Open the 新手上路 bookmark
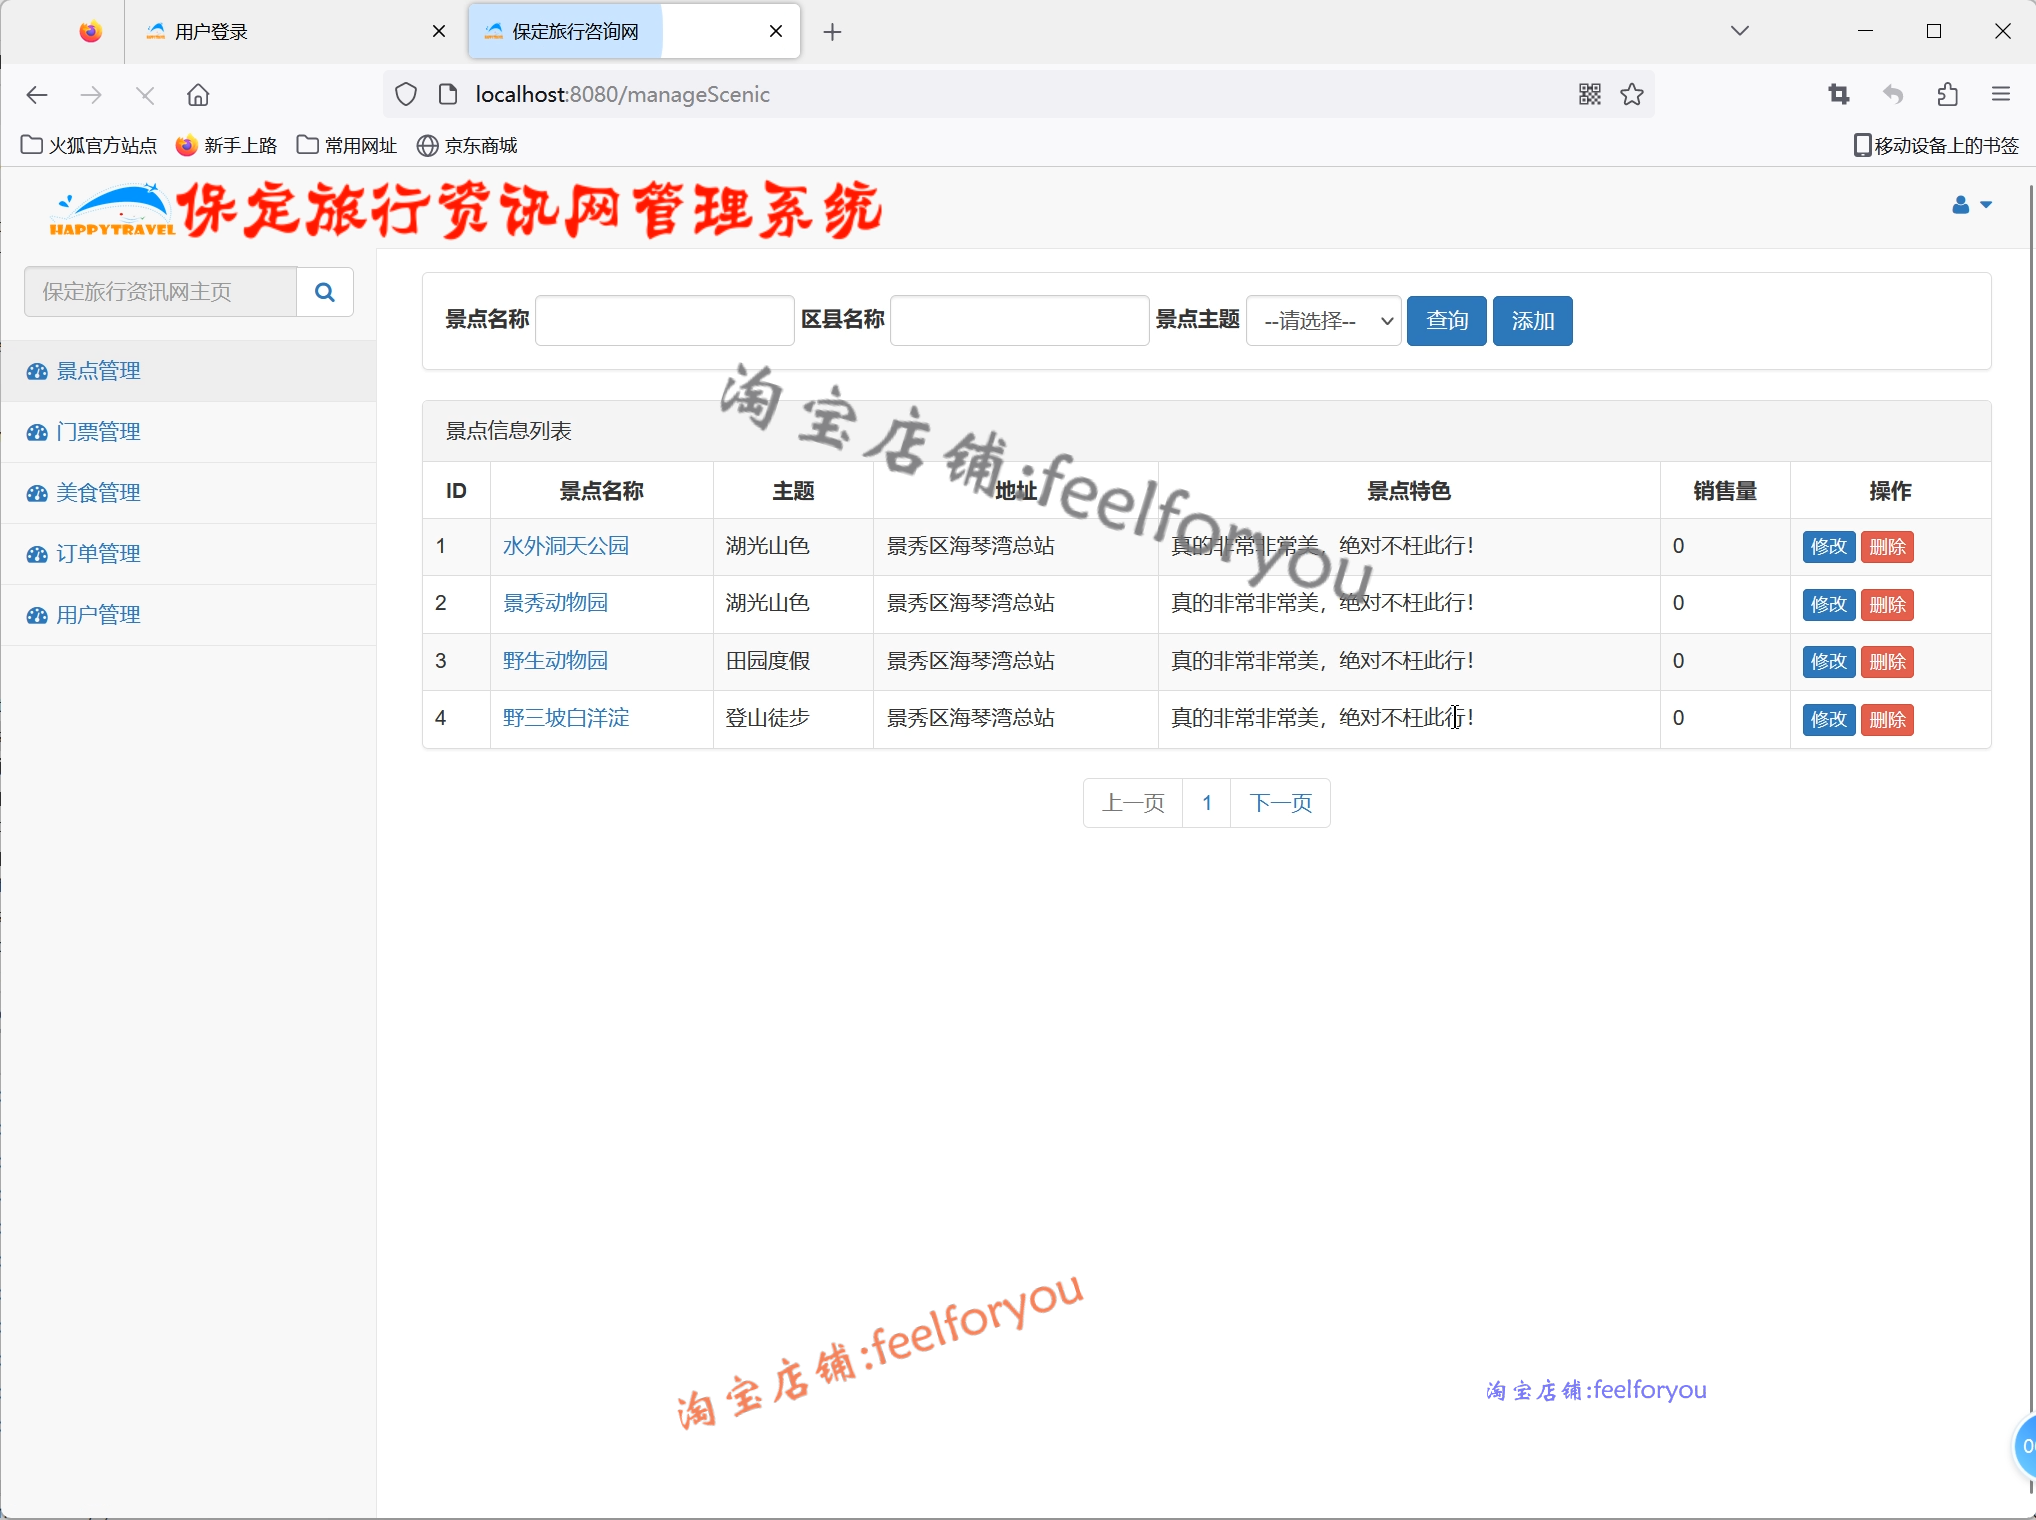The height and width of the screenshot is (1520, 2036). pyautogui.click(x=227, y=146)
